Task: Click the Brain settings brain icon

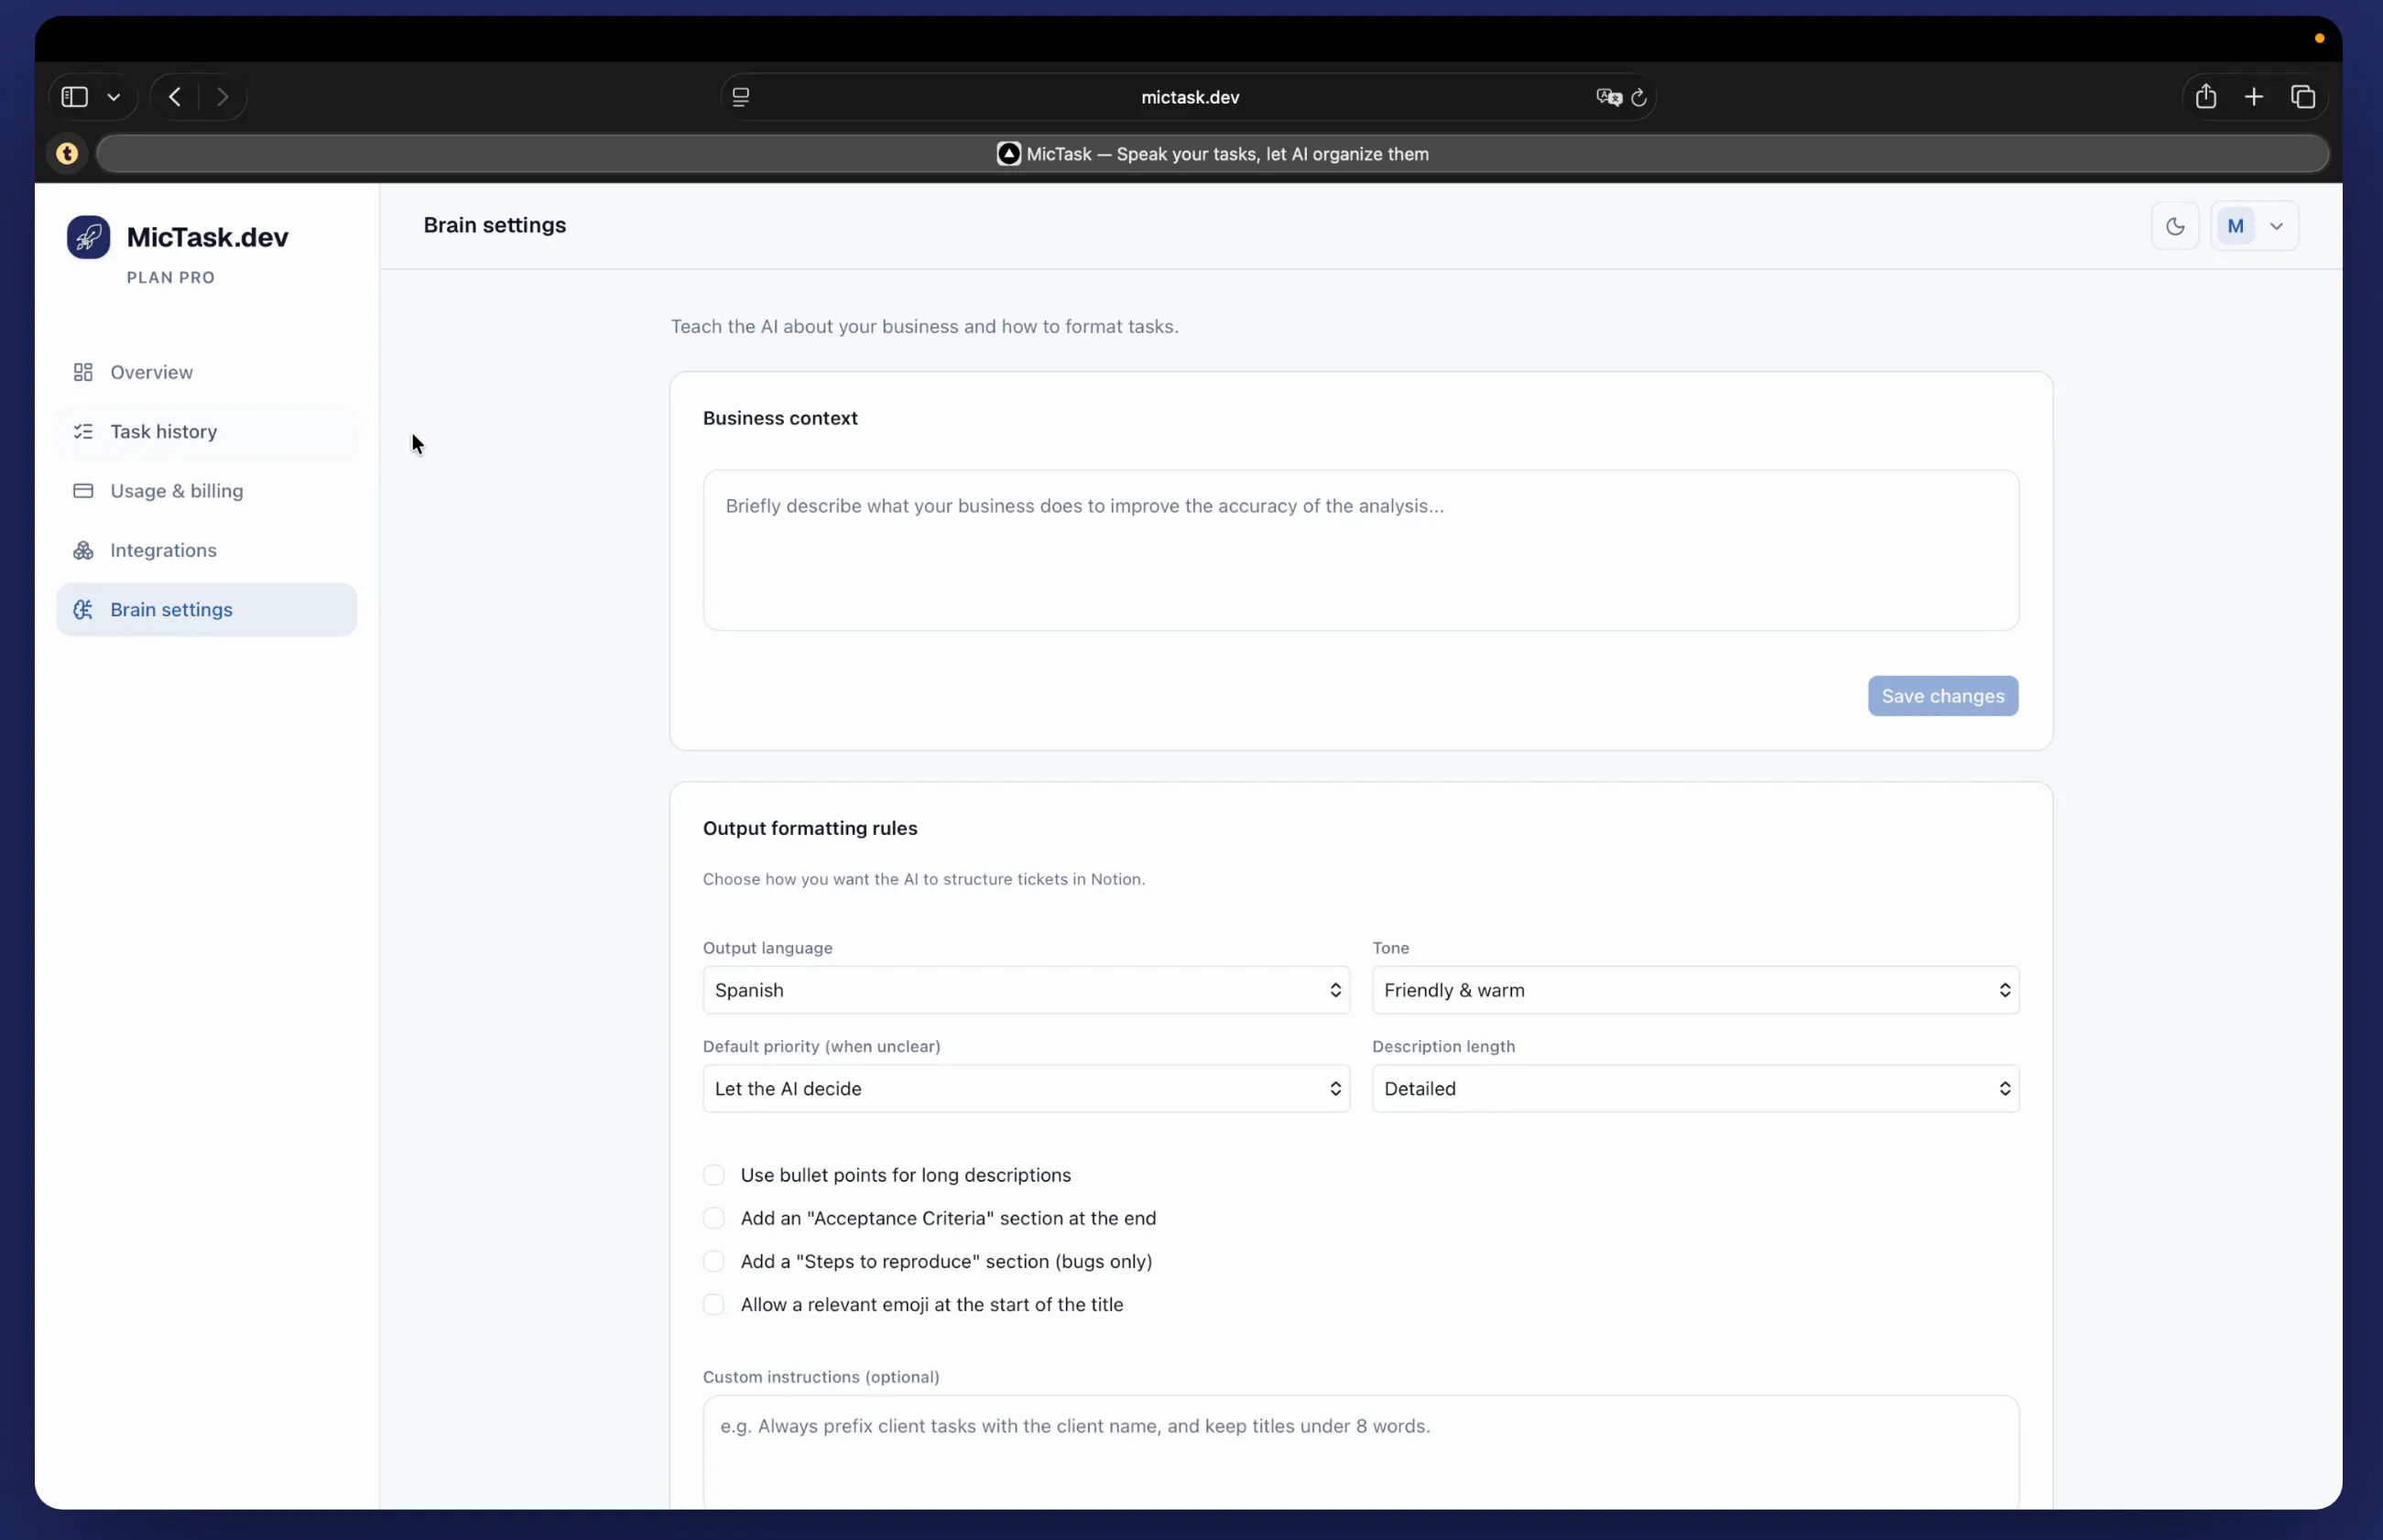Action: click(83, 610)
